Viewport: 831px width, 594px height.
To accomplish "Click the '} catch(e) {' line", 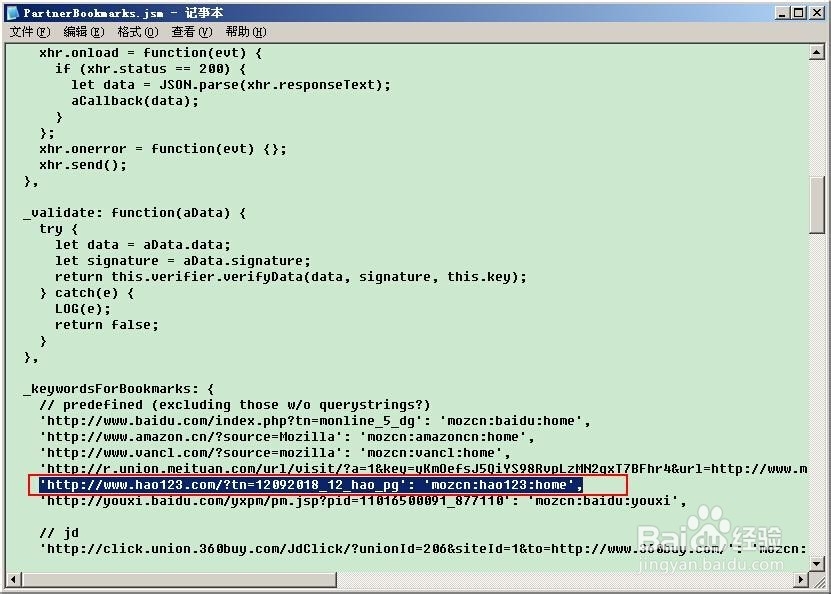I will click(86, 293).
